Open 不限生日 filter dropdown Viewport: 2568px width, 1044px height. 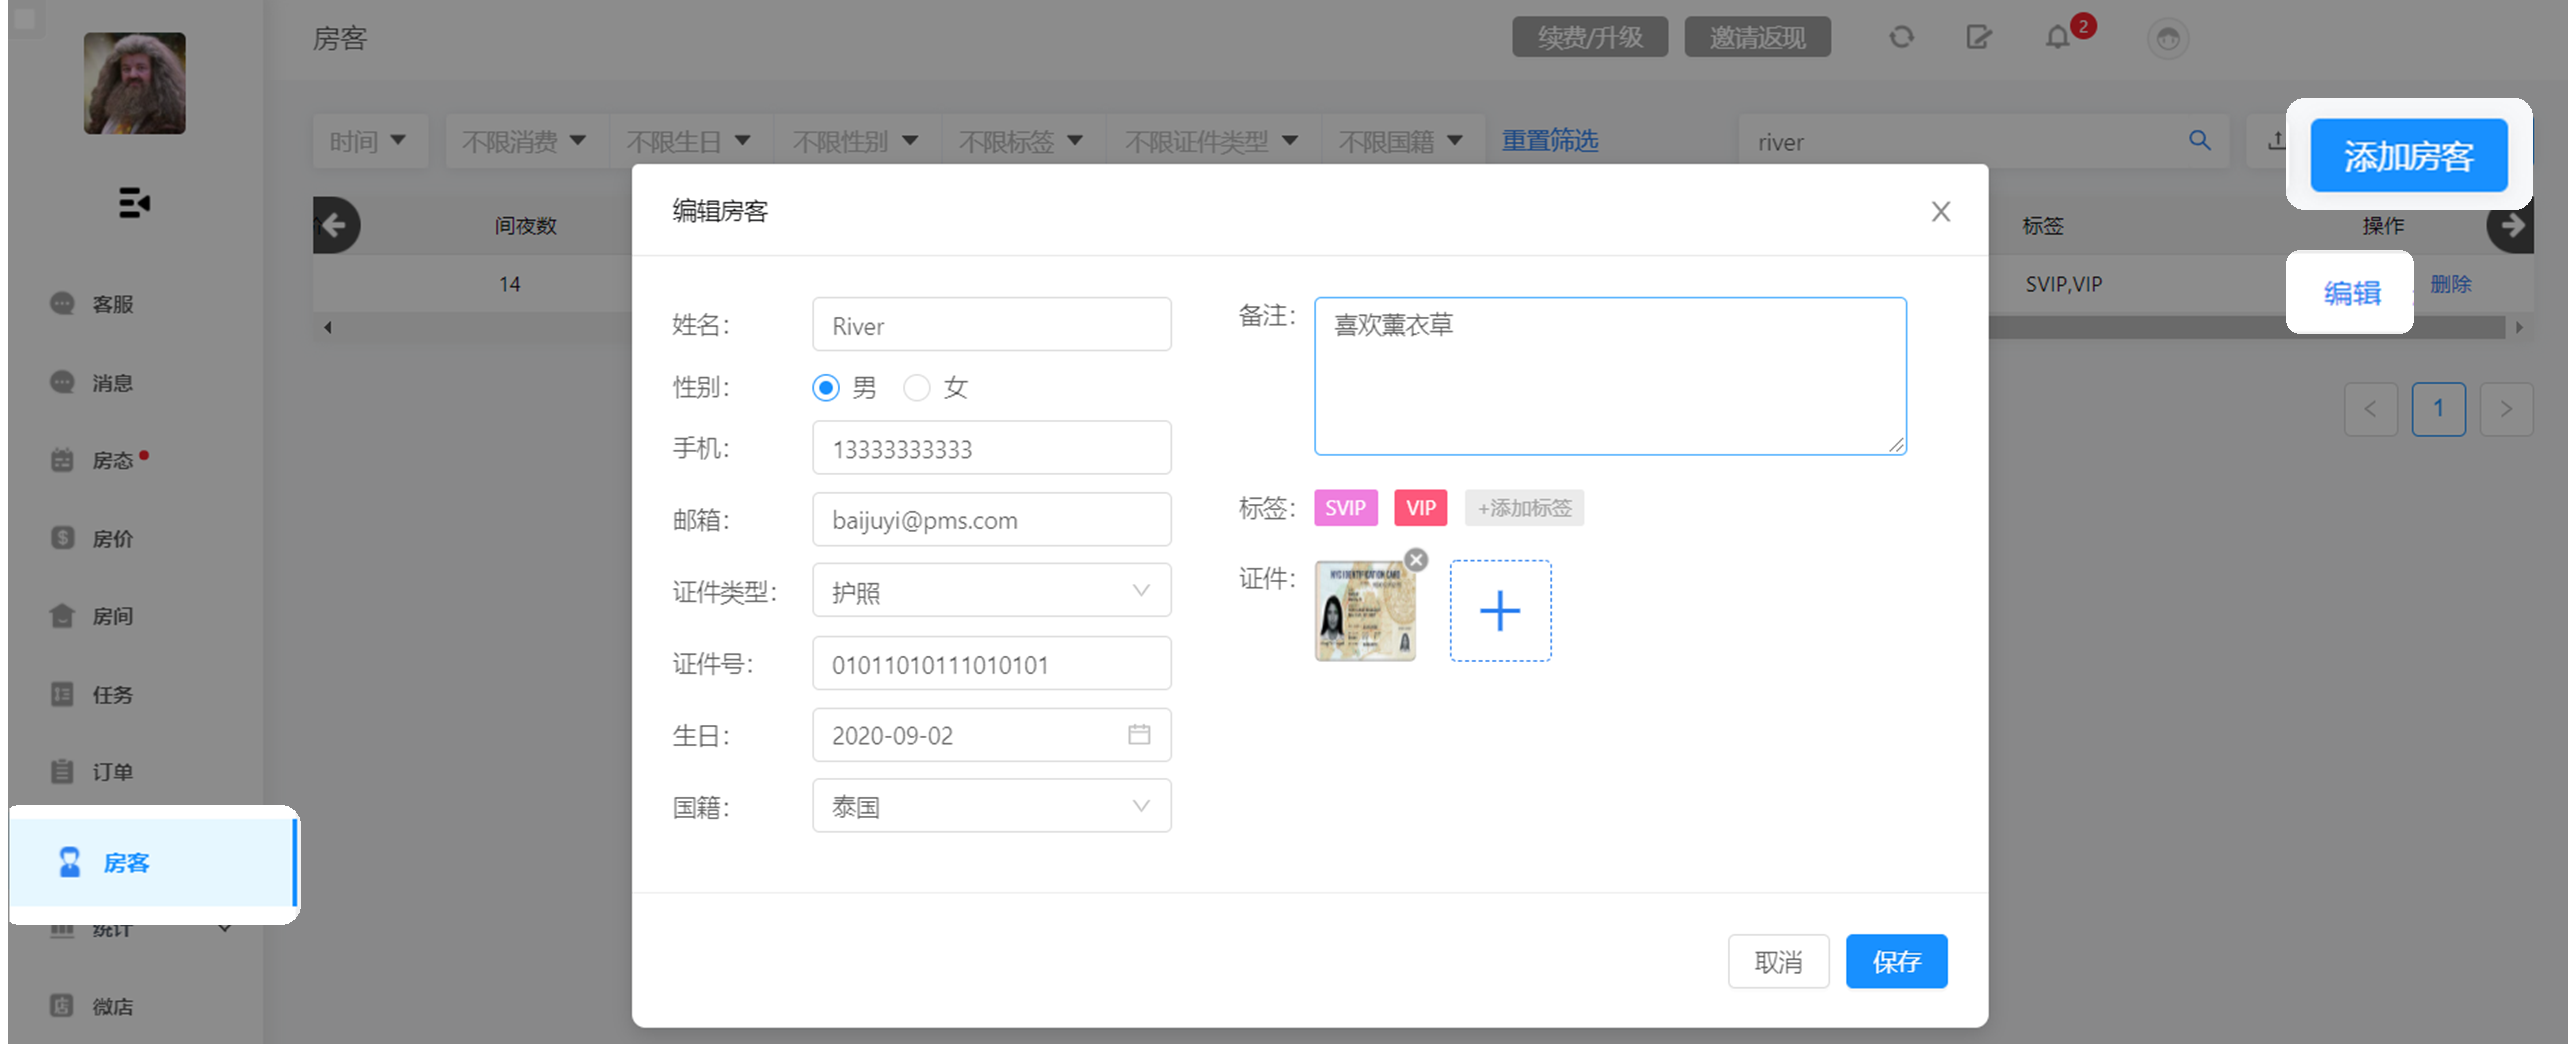tap(690, 141)
